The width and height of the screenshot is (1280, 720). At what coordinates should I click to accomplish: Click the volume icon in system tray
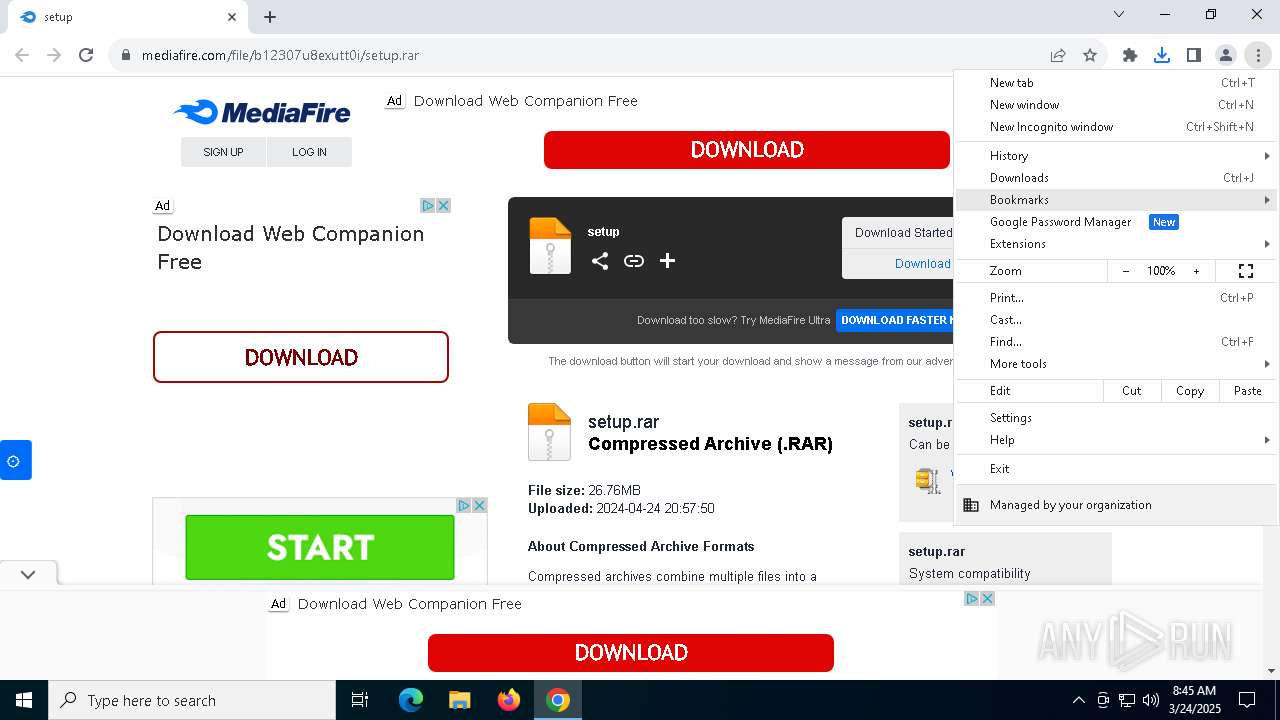1151,700
